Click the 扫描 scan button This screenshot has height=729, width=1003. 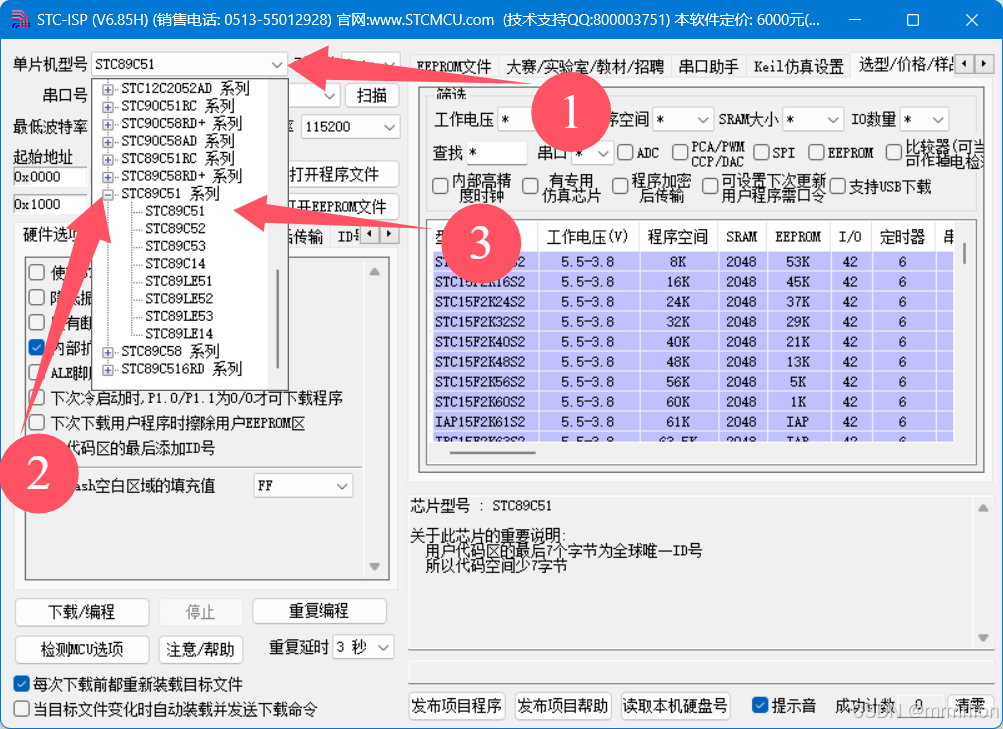coord(372,95)
